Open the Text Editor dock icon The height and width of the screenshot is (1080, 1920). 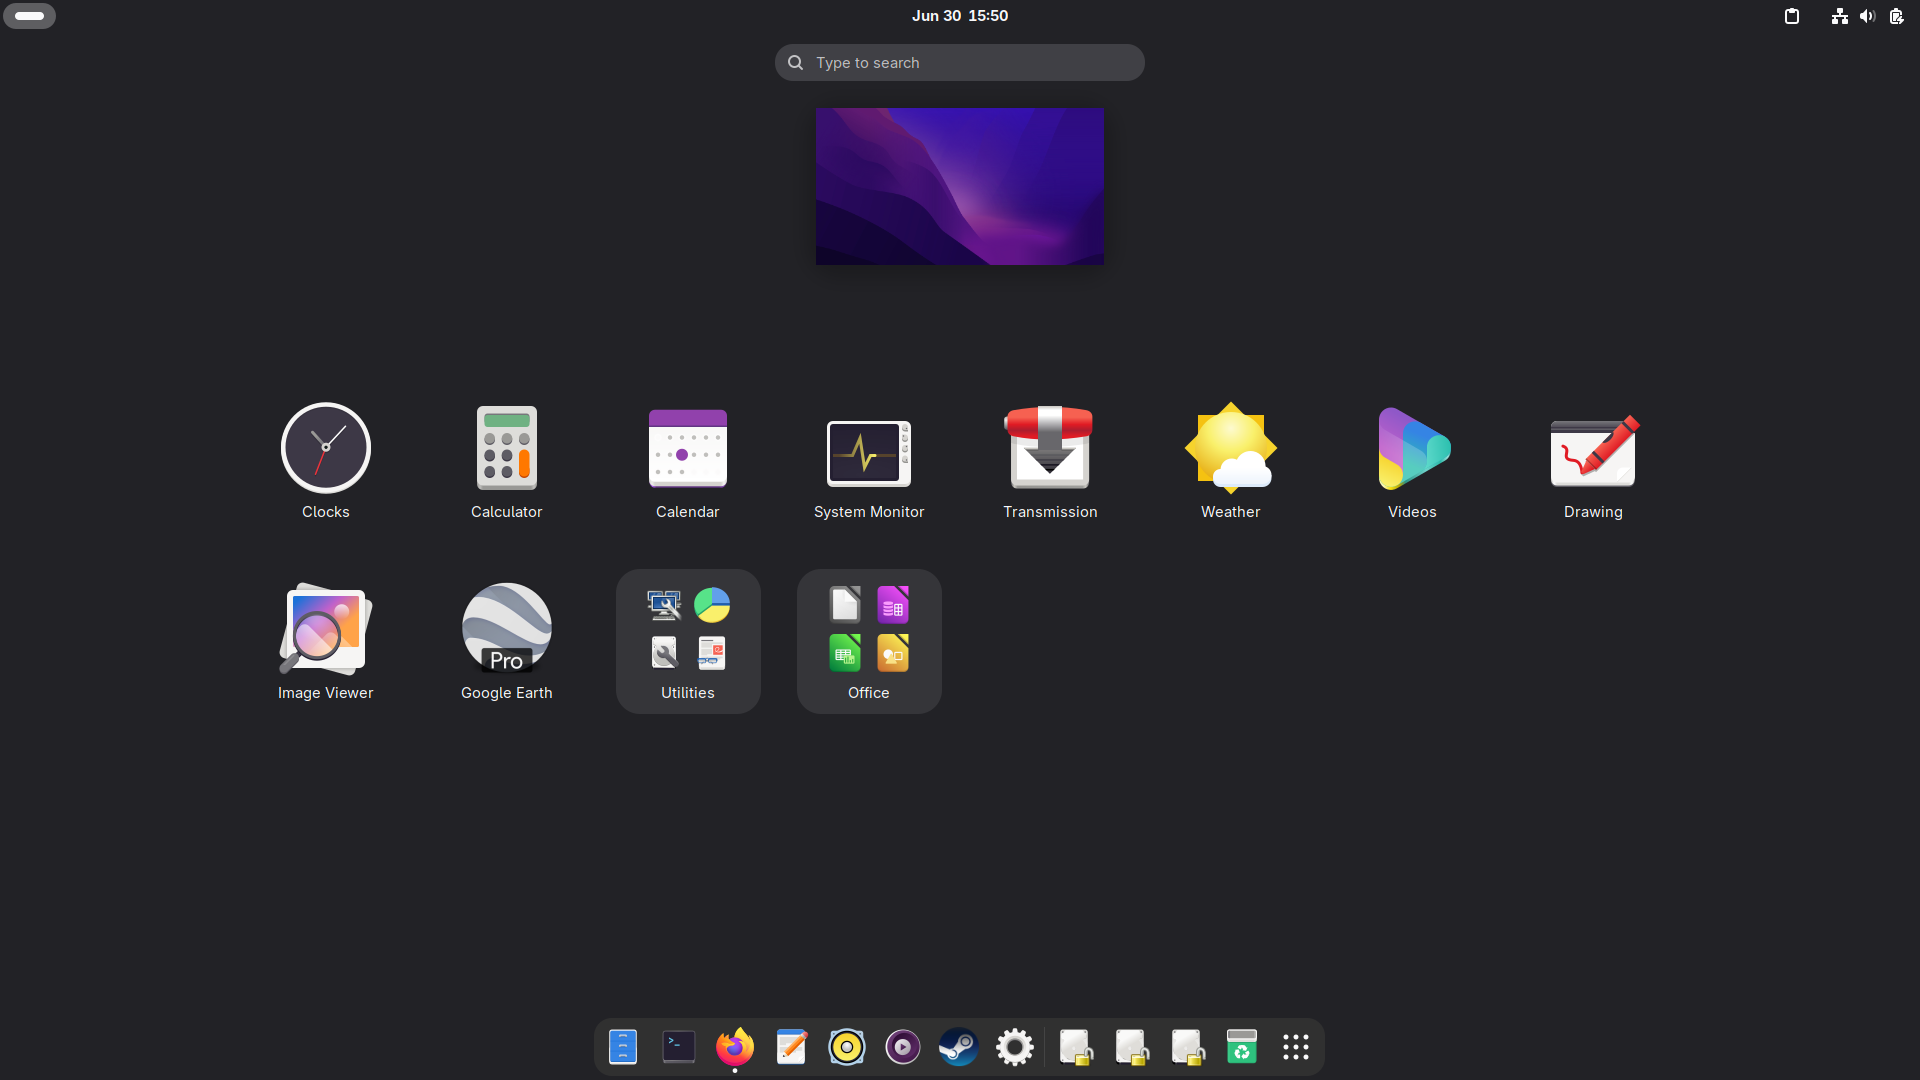coord(791,1047)
